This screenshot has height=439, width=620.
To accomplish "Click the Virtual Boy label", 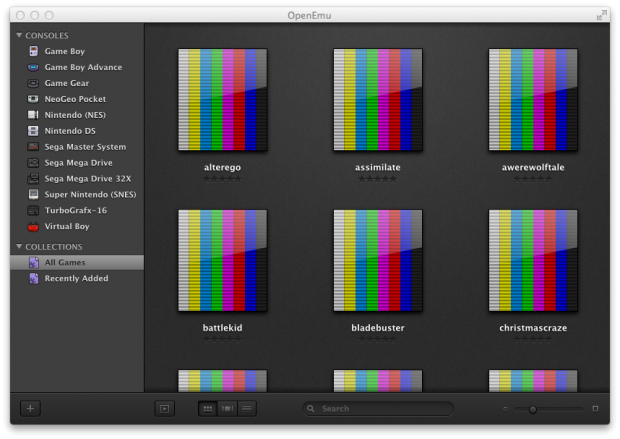I will [x=67, y=226].
